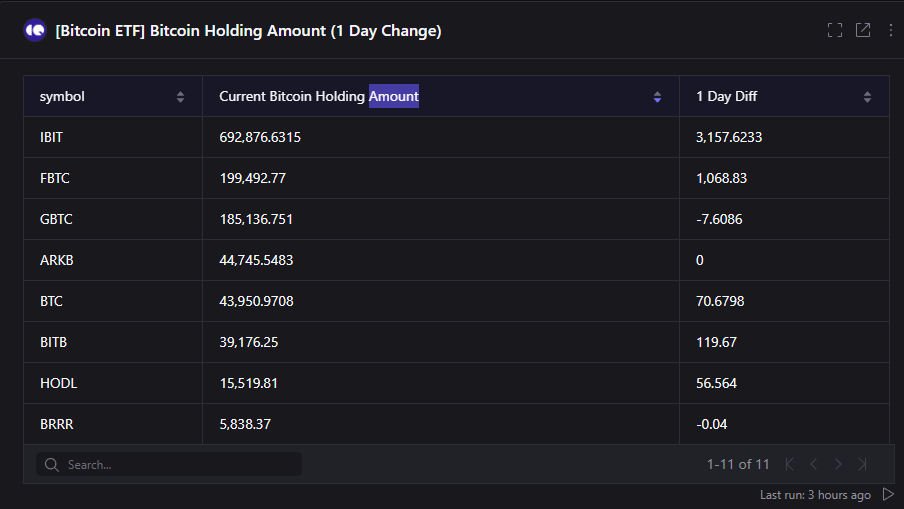Select the IBIT symbol cell
Screen dimensions: 904x509
click(113, 137)
